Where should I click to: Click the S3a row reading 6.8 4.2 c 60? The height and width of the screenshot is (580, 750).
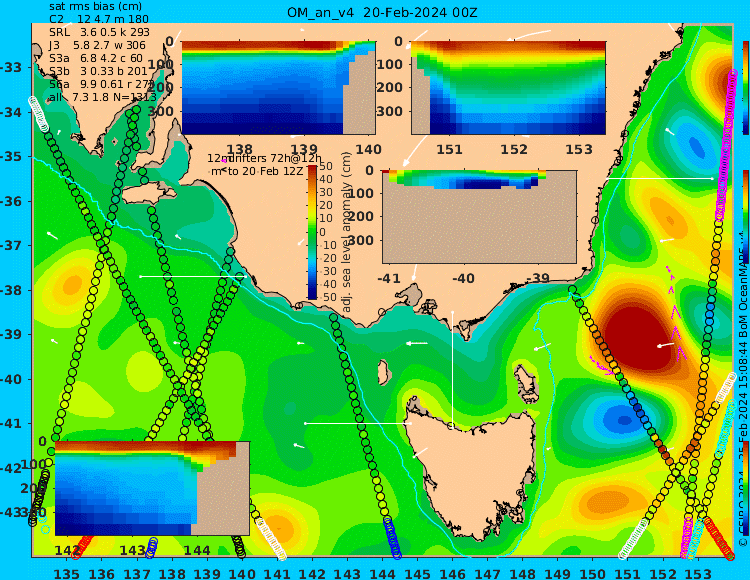[96, 58]
